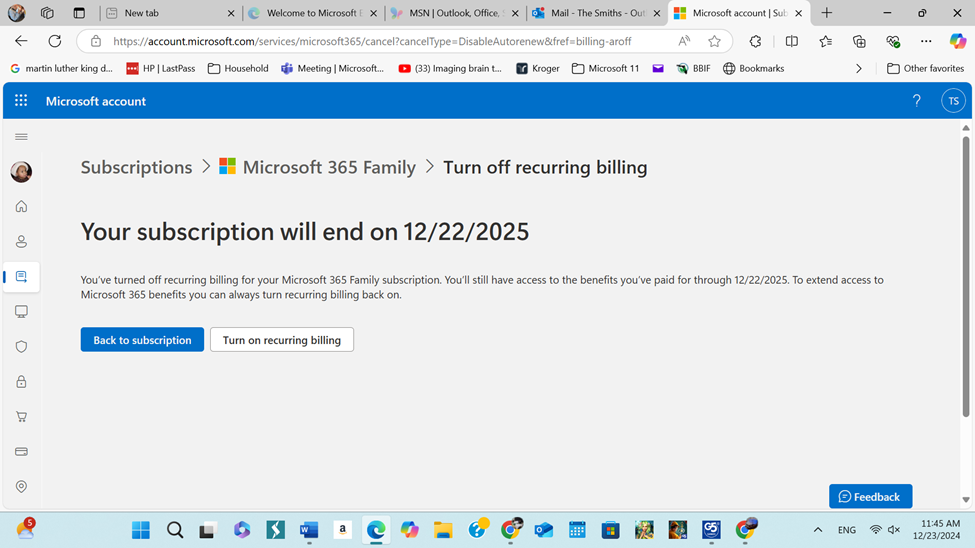This screenshot has width=975, height=548.
Task: Close the Microsoft account tab
Action: point(798,13)
